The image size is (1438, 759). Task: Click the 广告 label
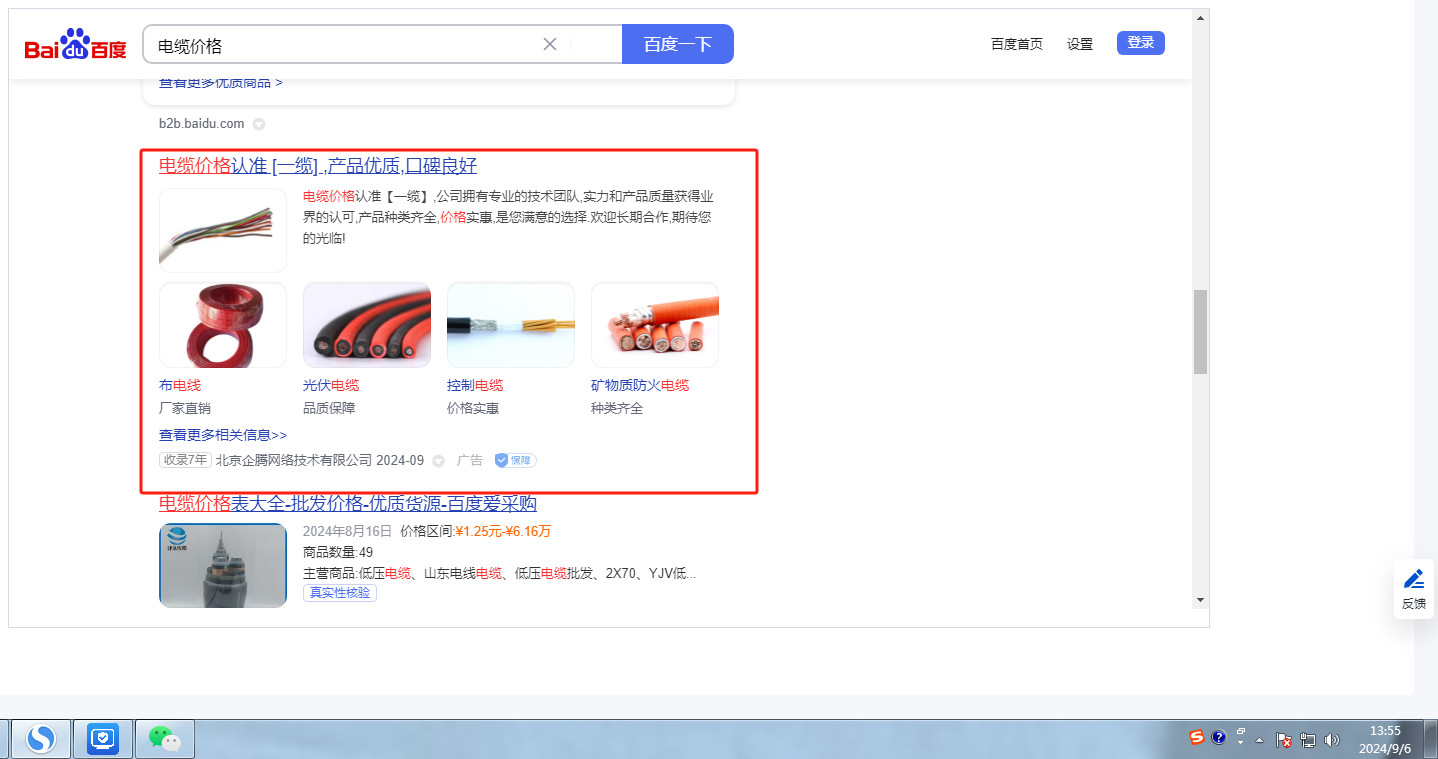pyautogui.click(x=470, y=461)
